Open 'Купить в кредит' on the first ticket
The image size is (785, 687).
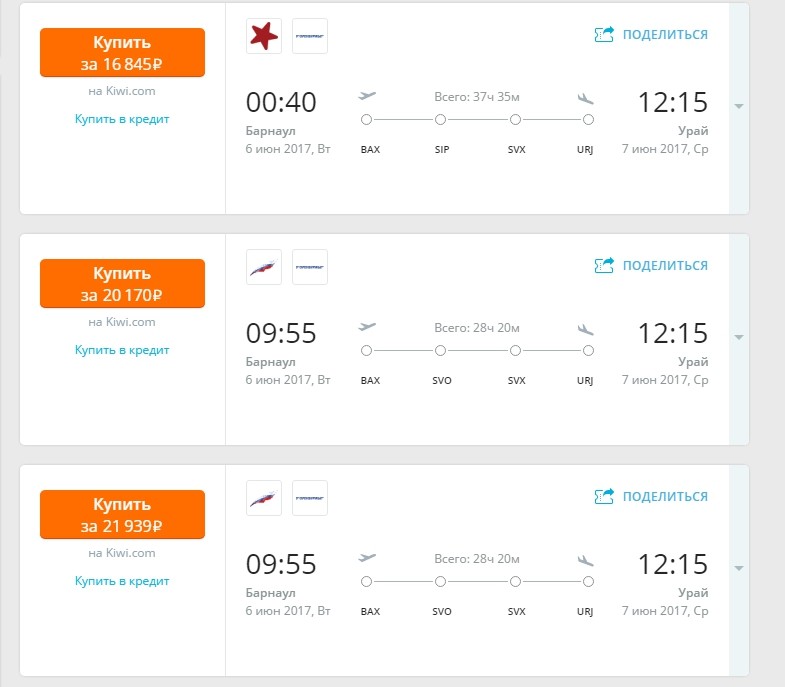tap(122, 119)
